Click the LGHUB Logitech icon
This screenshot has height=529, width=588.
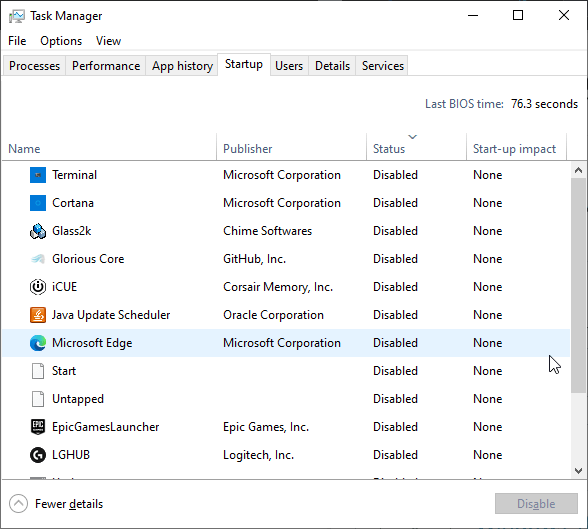coord(38,455)
